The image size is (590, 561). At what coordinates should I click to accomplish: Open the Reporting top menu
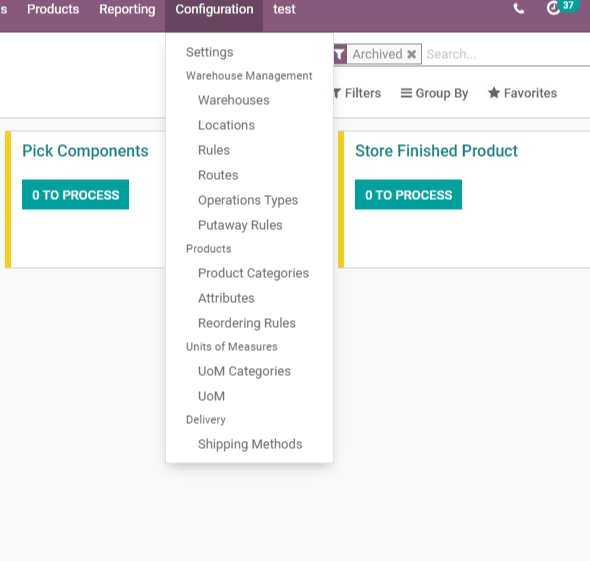click(127, 9)
